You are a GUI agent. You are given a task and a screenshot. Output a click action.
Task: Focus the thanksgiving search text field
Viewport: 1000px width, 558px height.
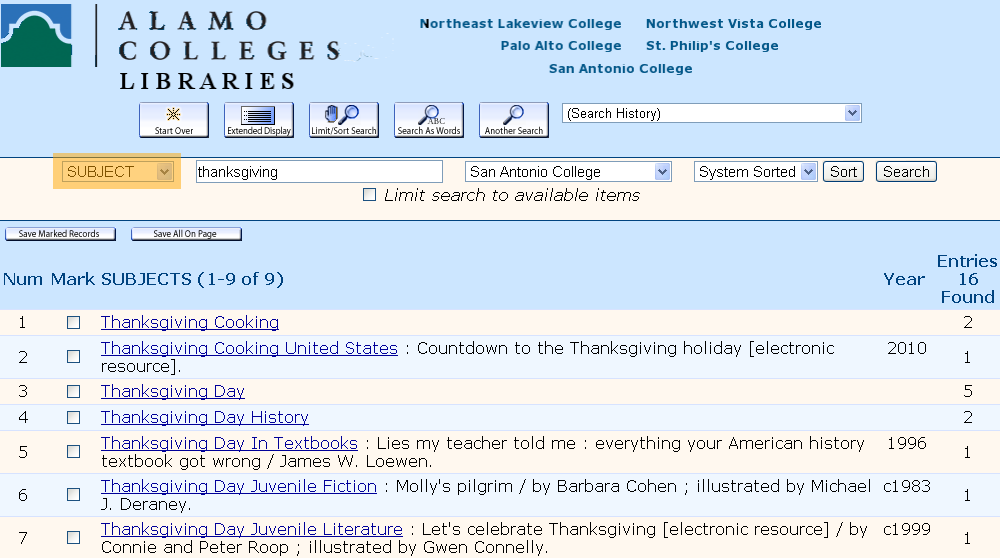[319, 172]
